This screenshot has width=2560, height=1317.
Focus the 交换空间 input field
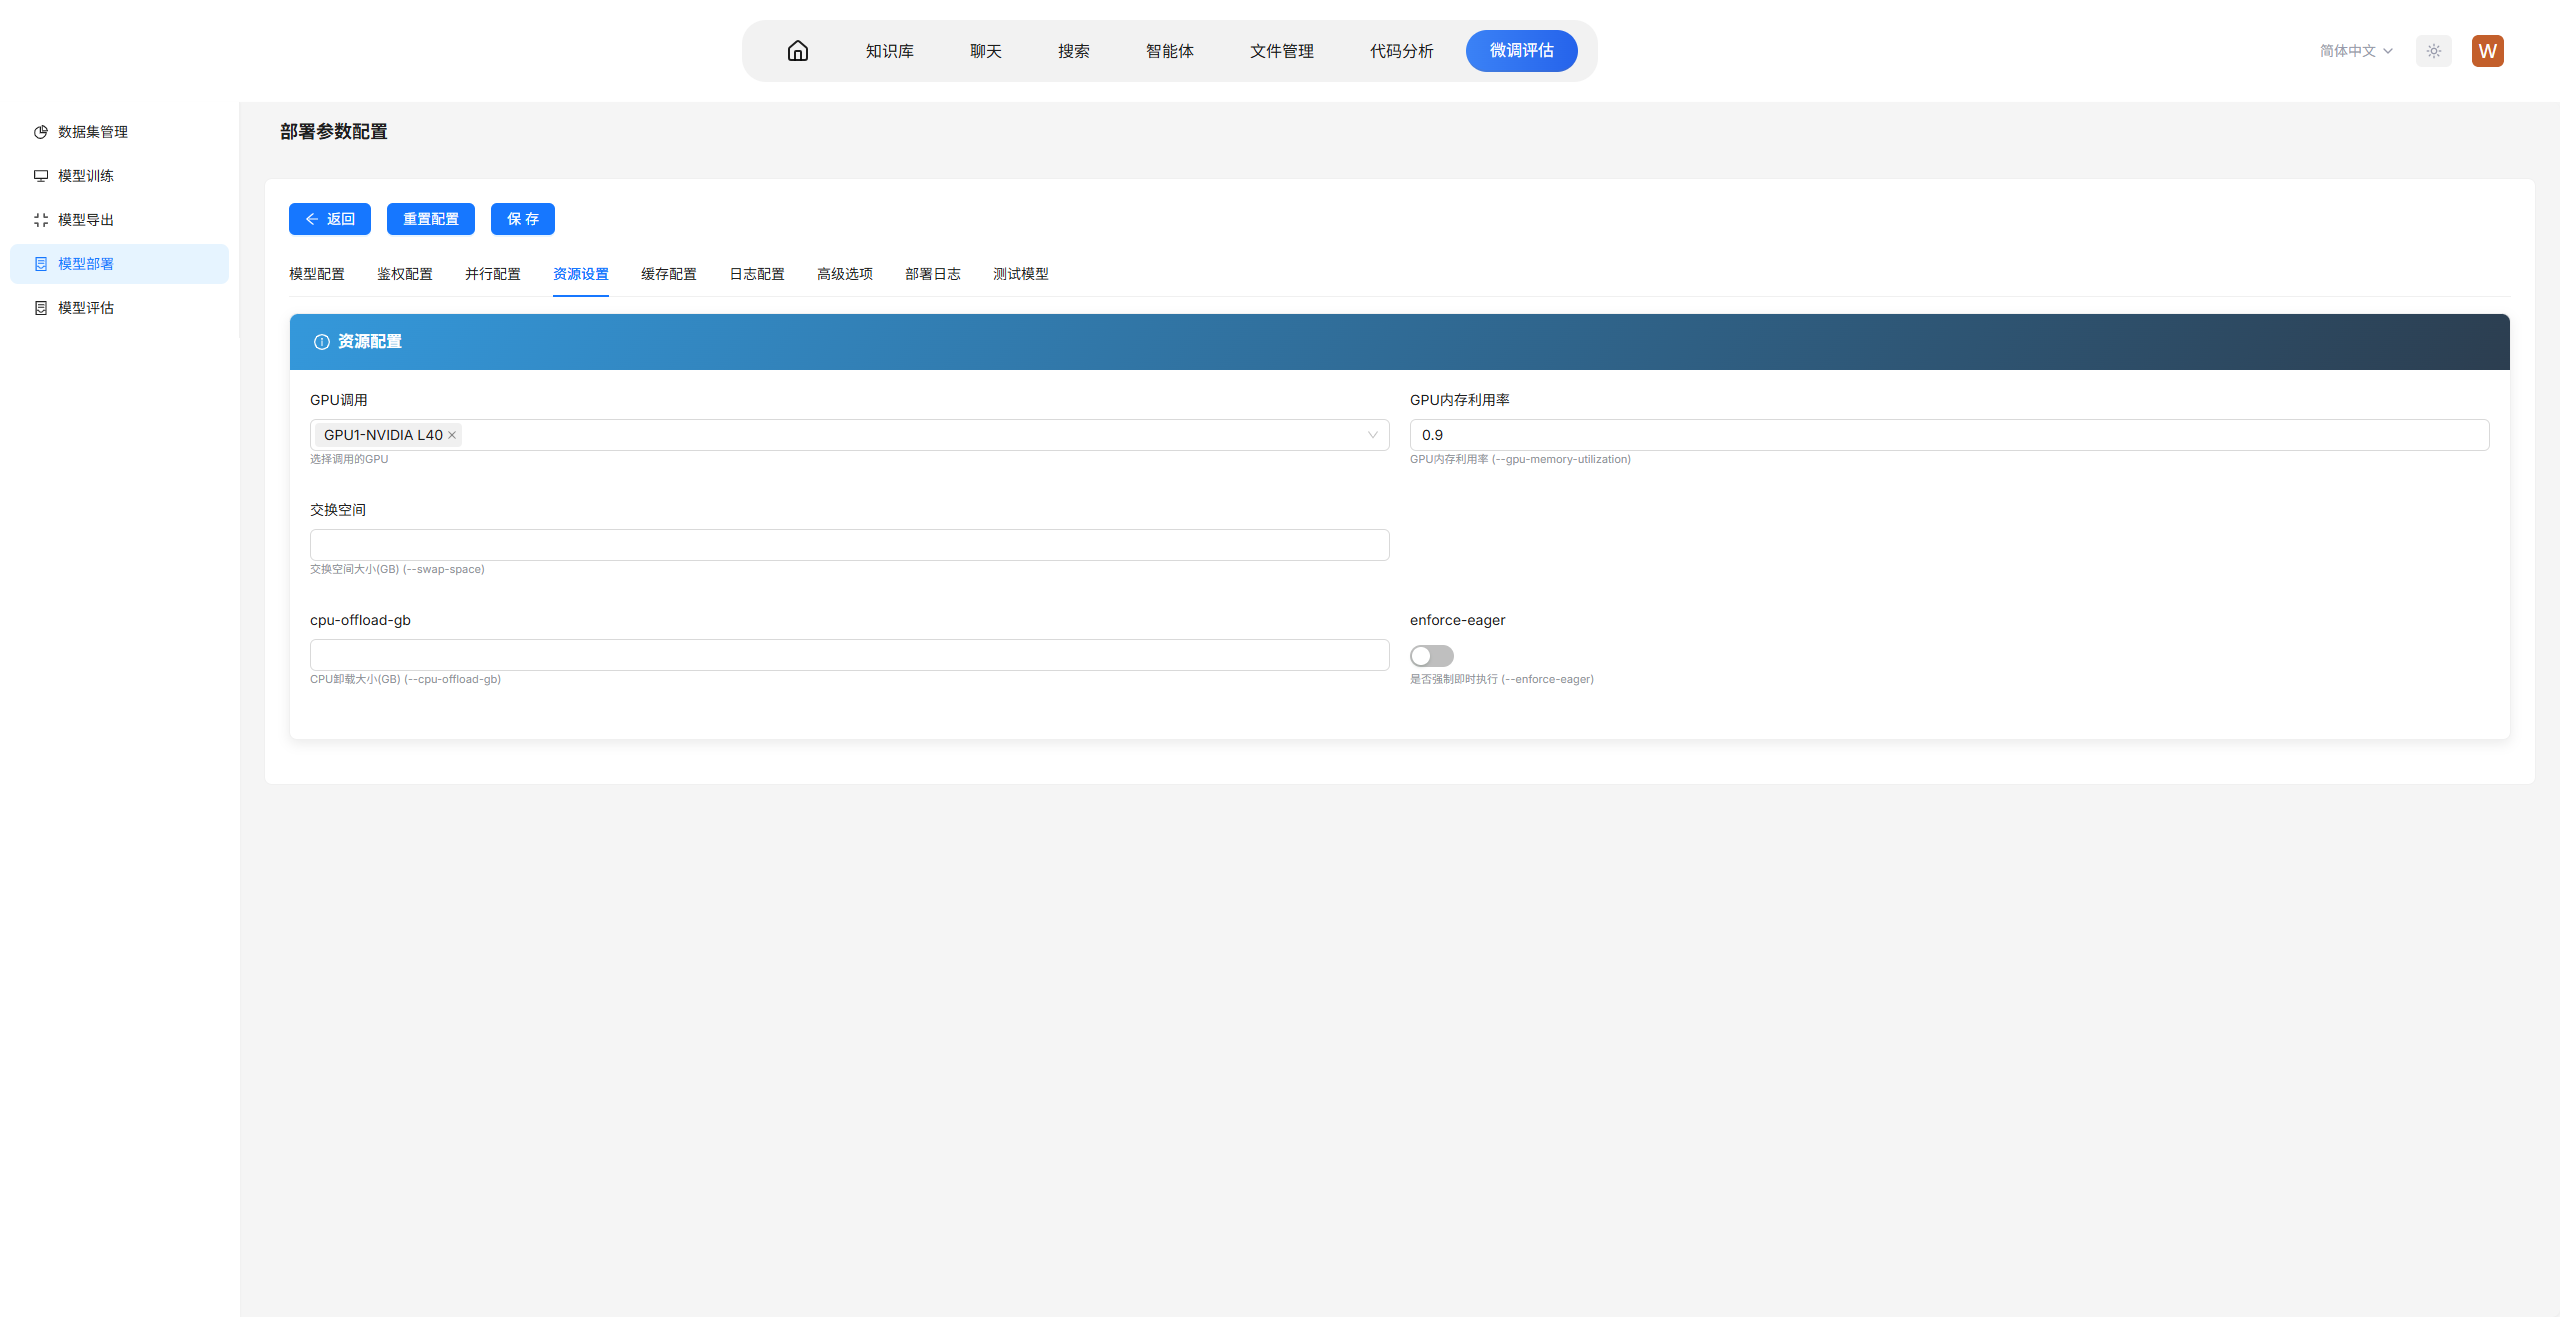[849, 545]
